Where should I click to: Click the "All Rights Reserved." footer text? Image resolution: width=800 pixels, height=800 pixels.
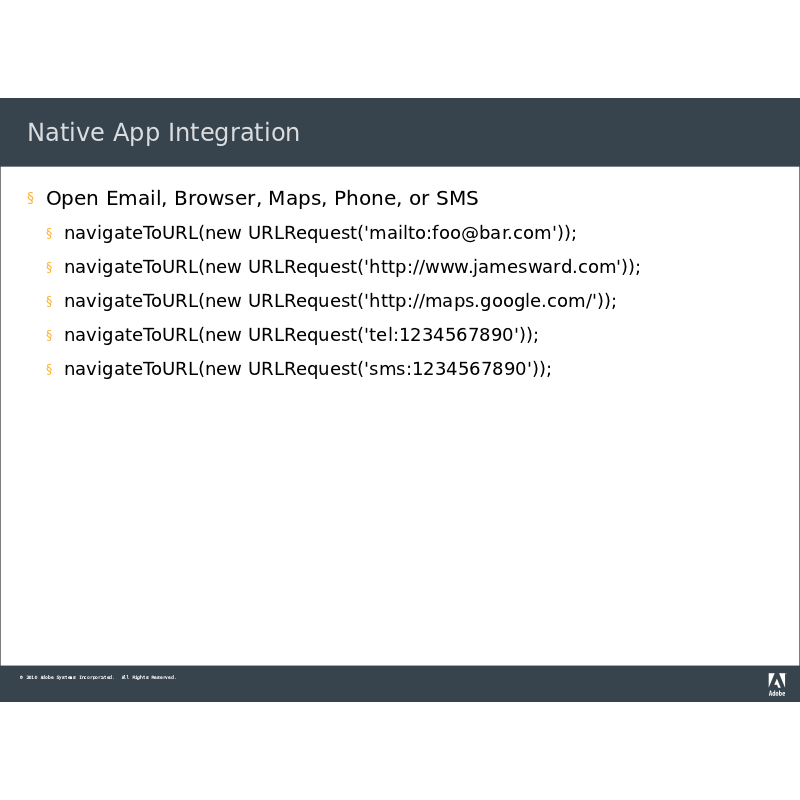coord(149,677)
